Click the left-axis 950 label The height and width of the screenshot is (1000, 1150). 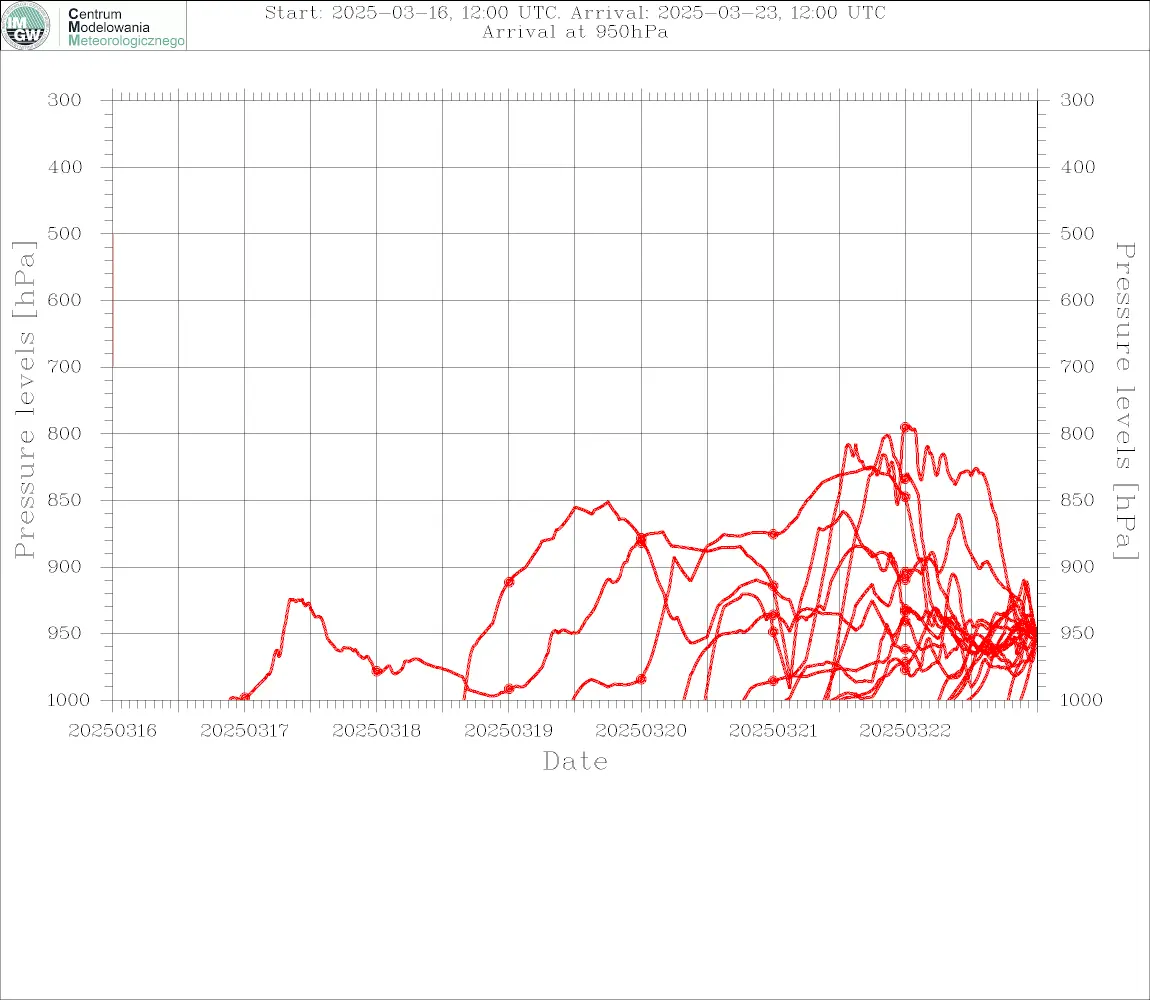[x=65, y=632]
